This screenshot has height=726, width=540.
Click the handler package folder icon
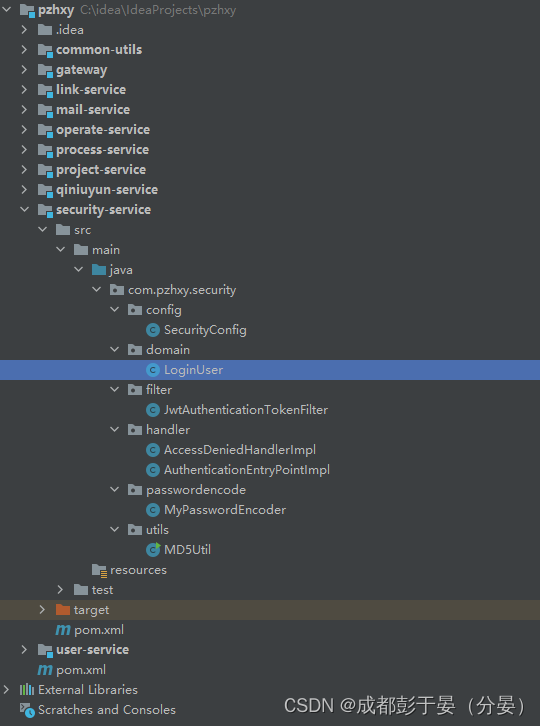coord(135,429)
